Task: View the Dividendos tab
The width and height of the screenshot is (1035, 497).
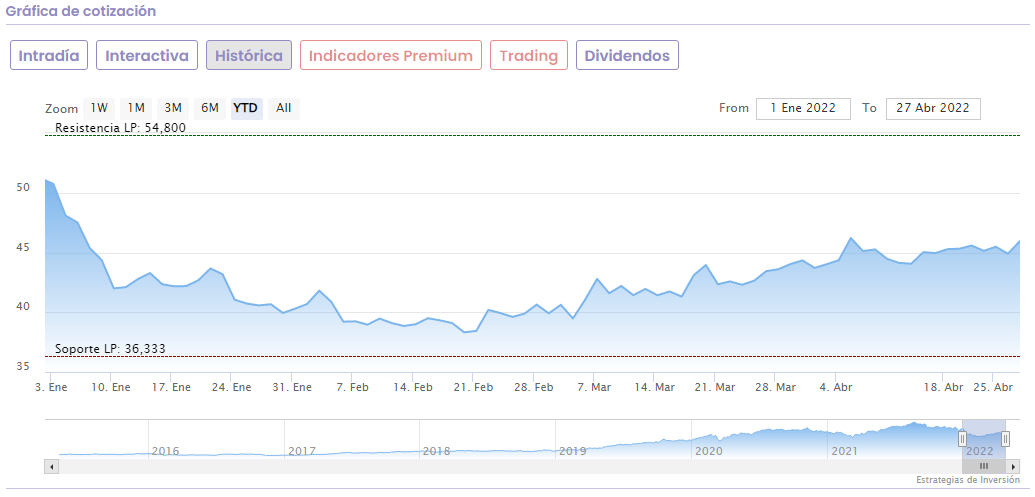Action: [x=627, y=56]
